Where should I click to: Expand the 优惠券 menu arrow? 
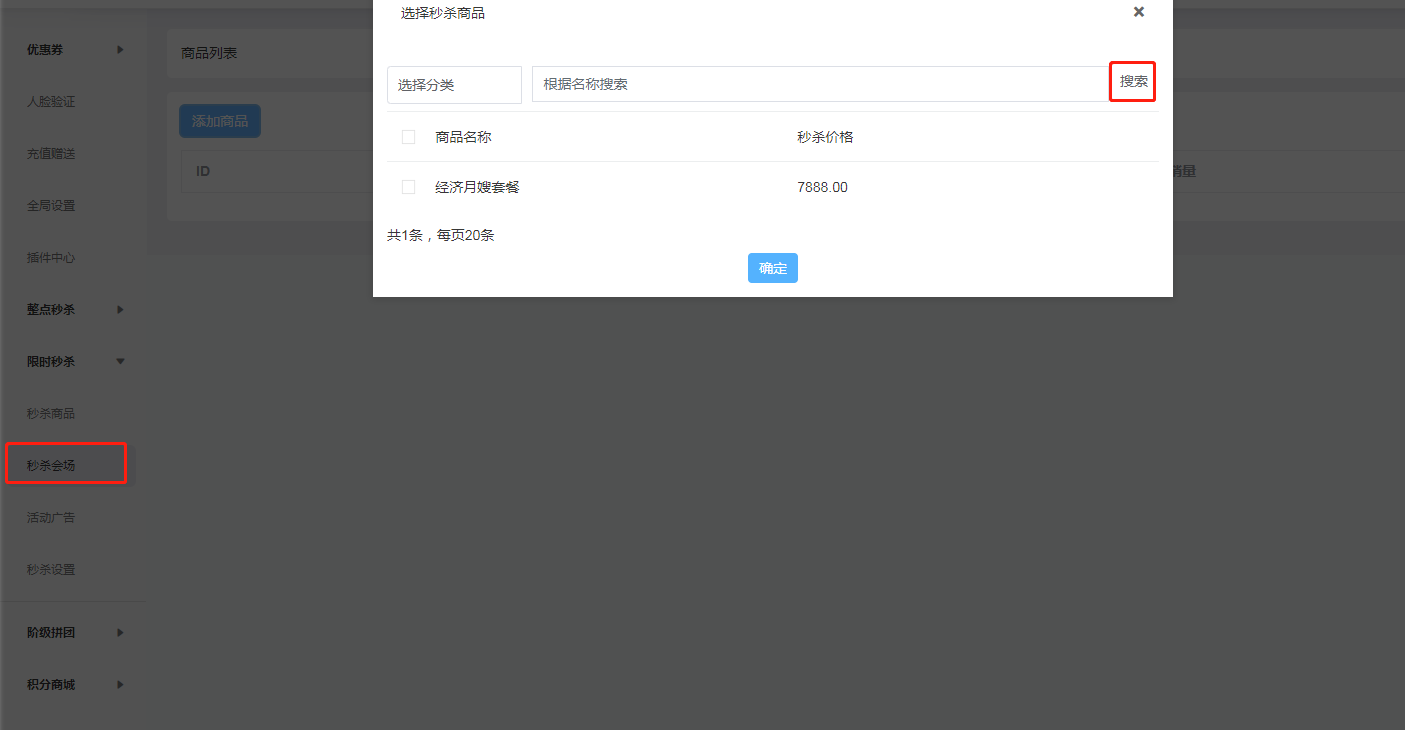click(120, 49)
